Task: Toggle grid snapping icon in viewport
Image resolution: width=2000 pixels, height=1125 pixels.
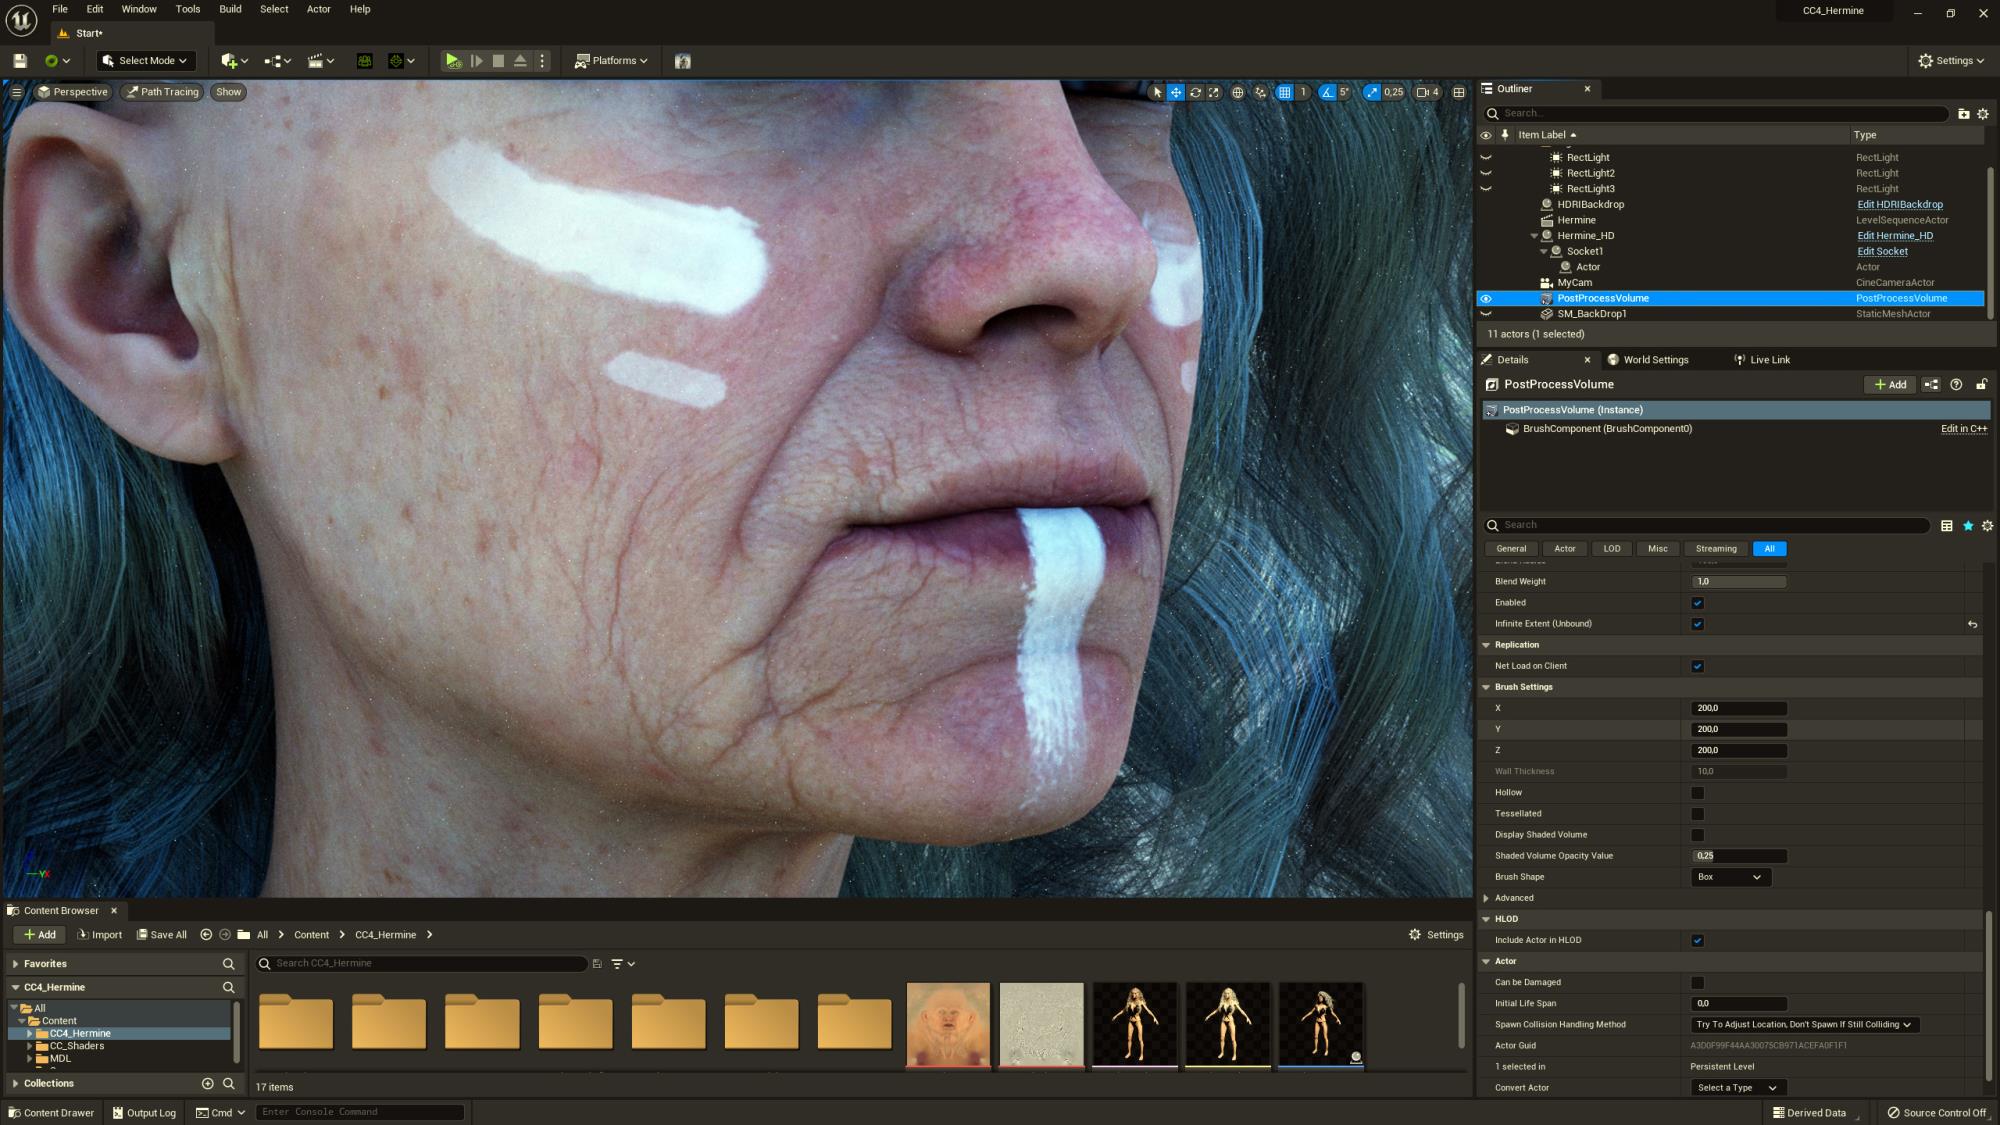Action: 1284,92
